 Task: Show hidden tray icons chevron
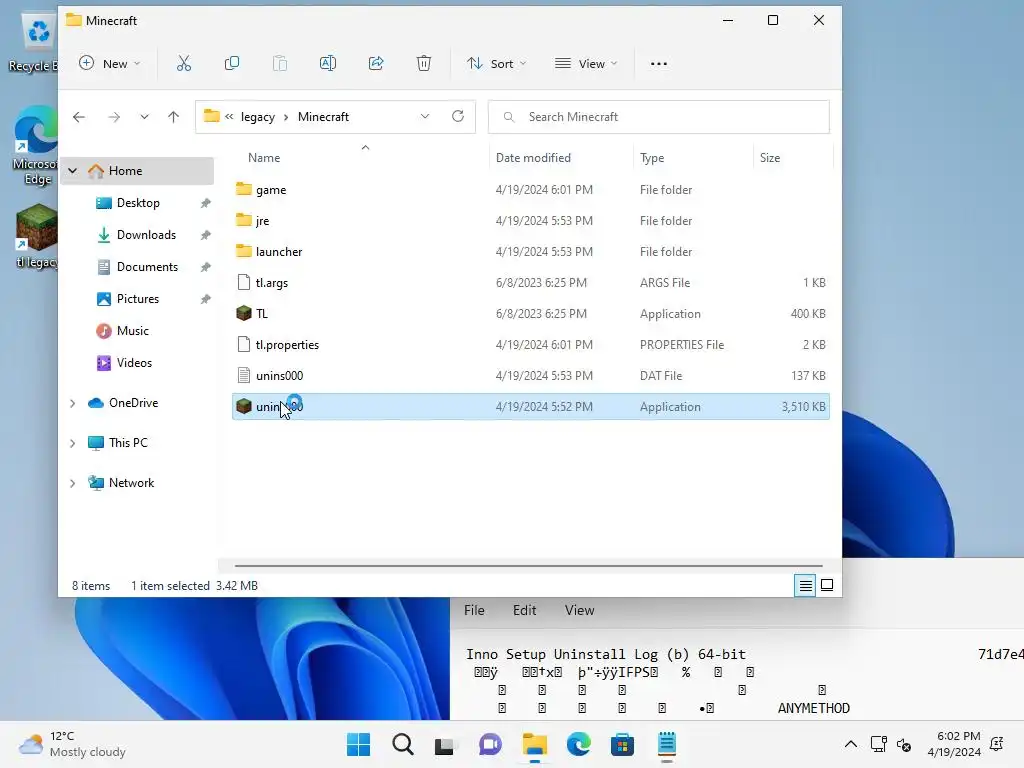point(851,744)
